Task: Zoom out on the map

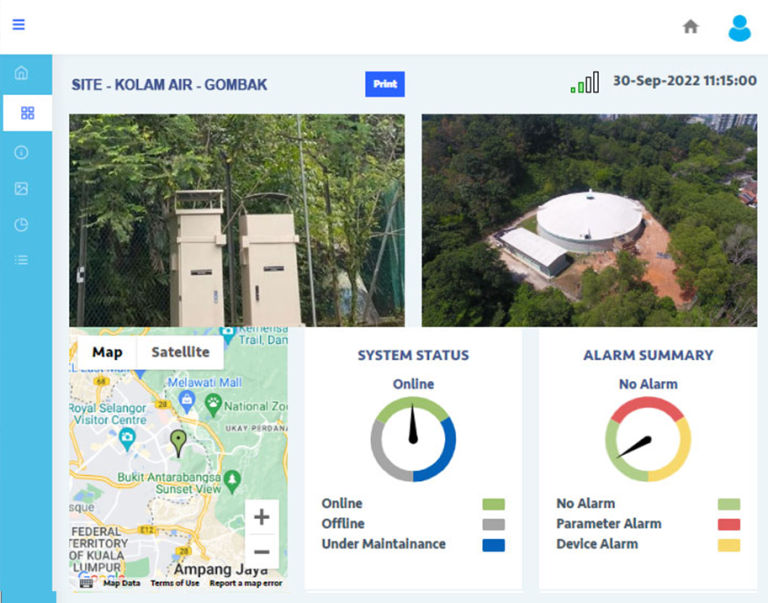Action: click(x=261, y=551)
